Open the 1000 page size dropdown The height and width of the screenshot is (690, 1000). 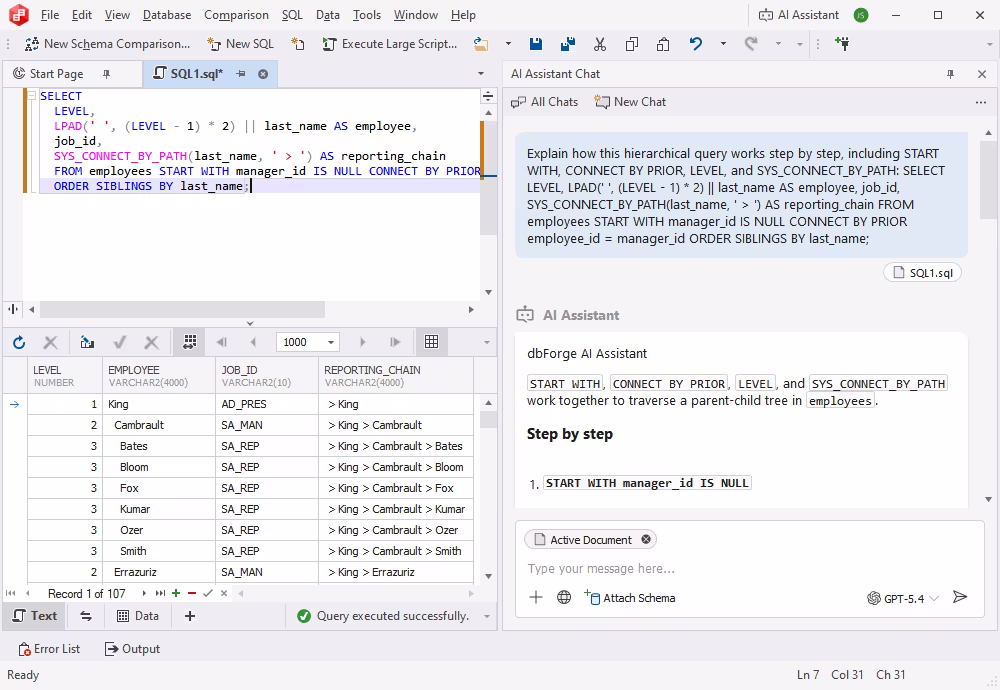point(331,342)
